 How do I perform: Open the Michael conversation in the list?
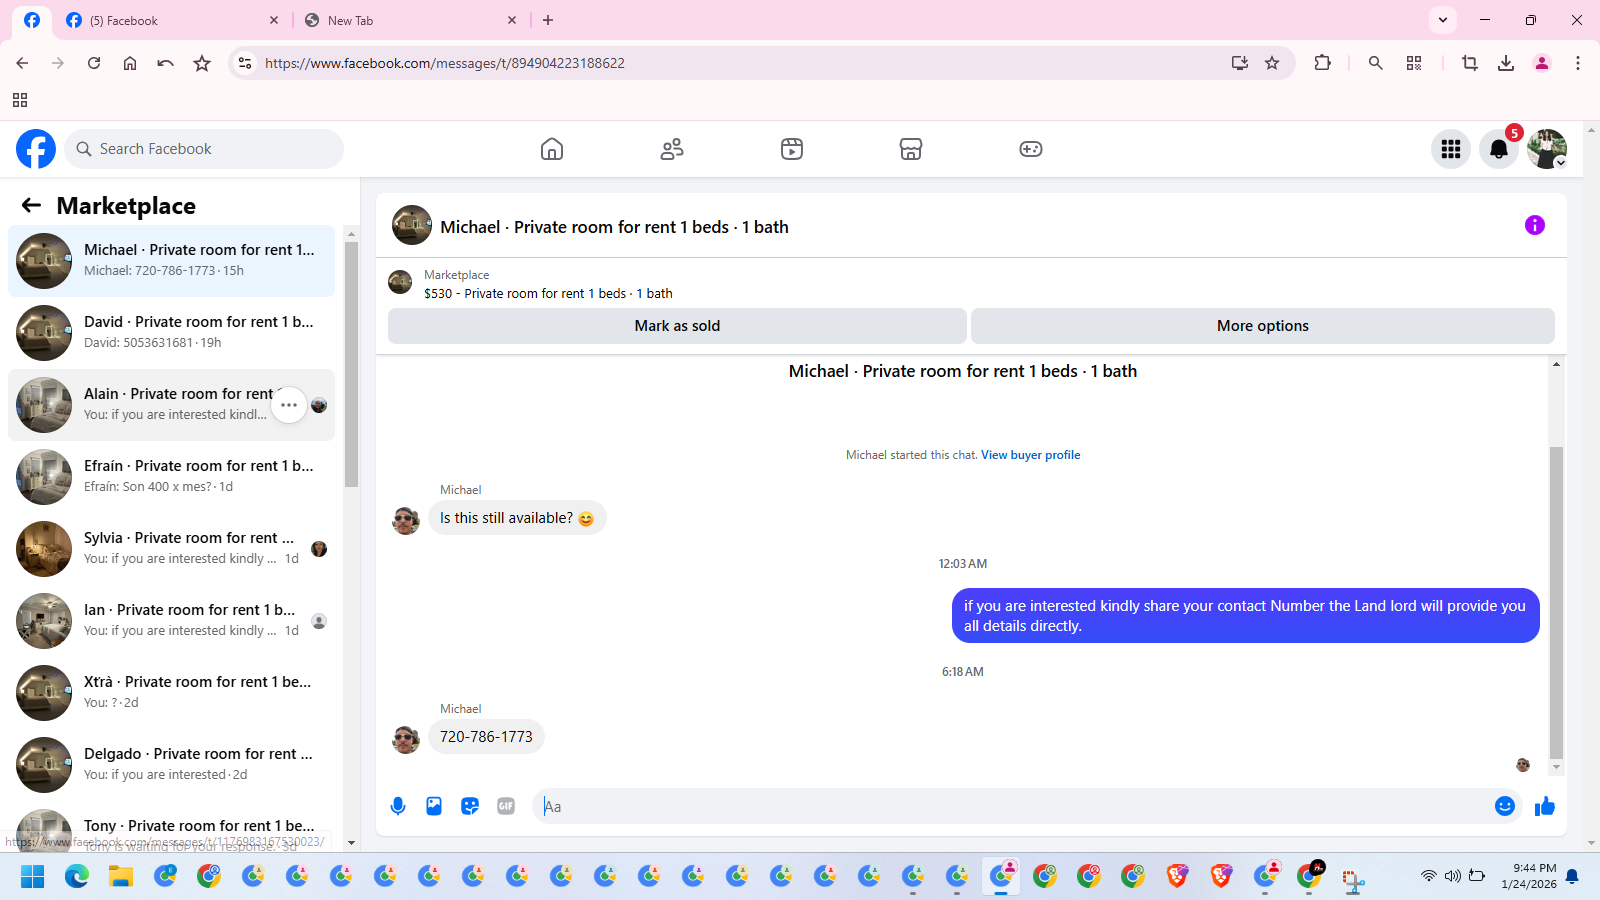click(172, 261)
